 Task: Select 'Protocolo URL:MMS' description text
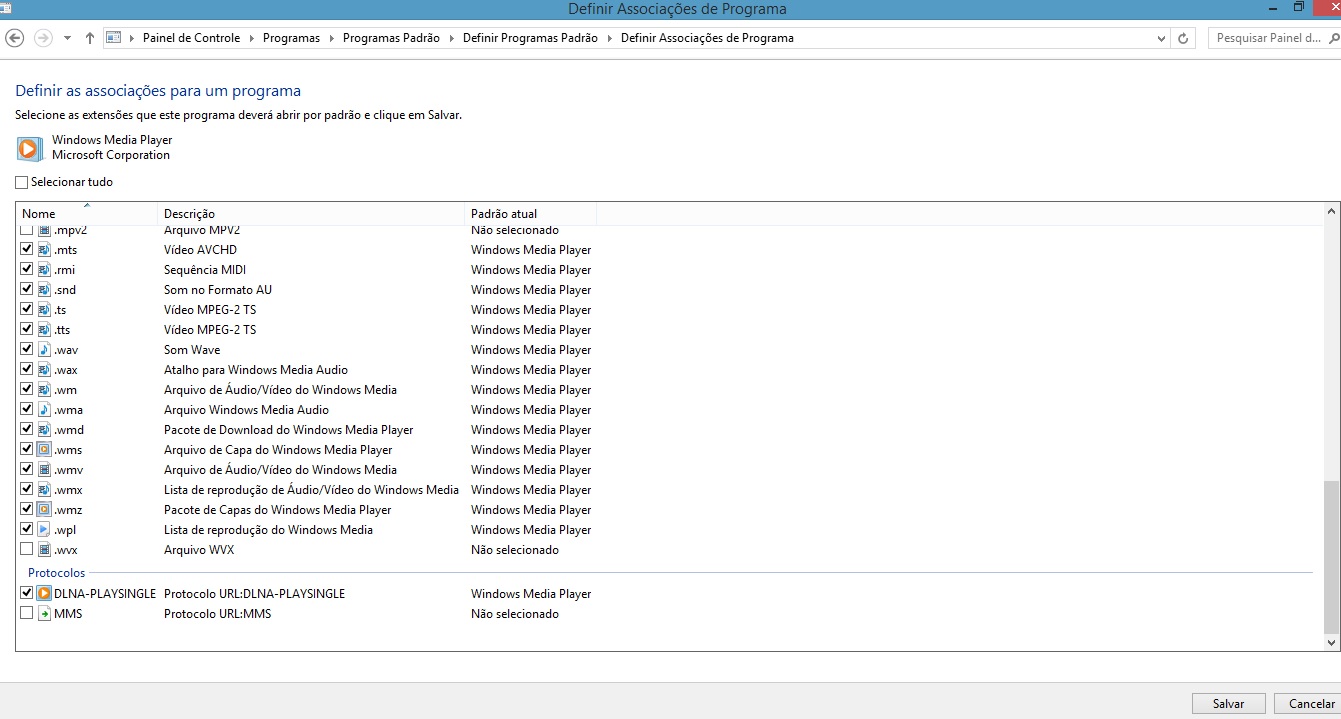217,614
